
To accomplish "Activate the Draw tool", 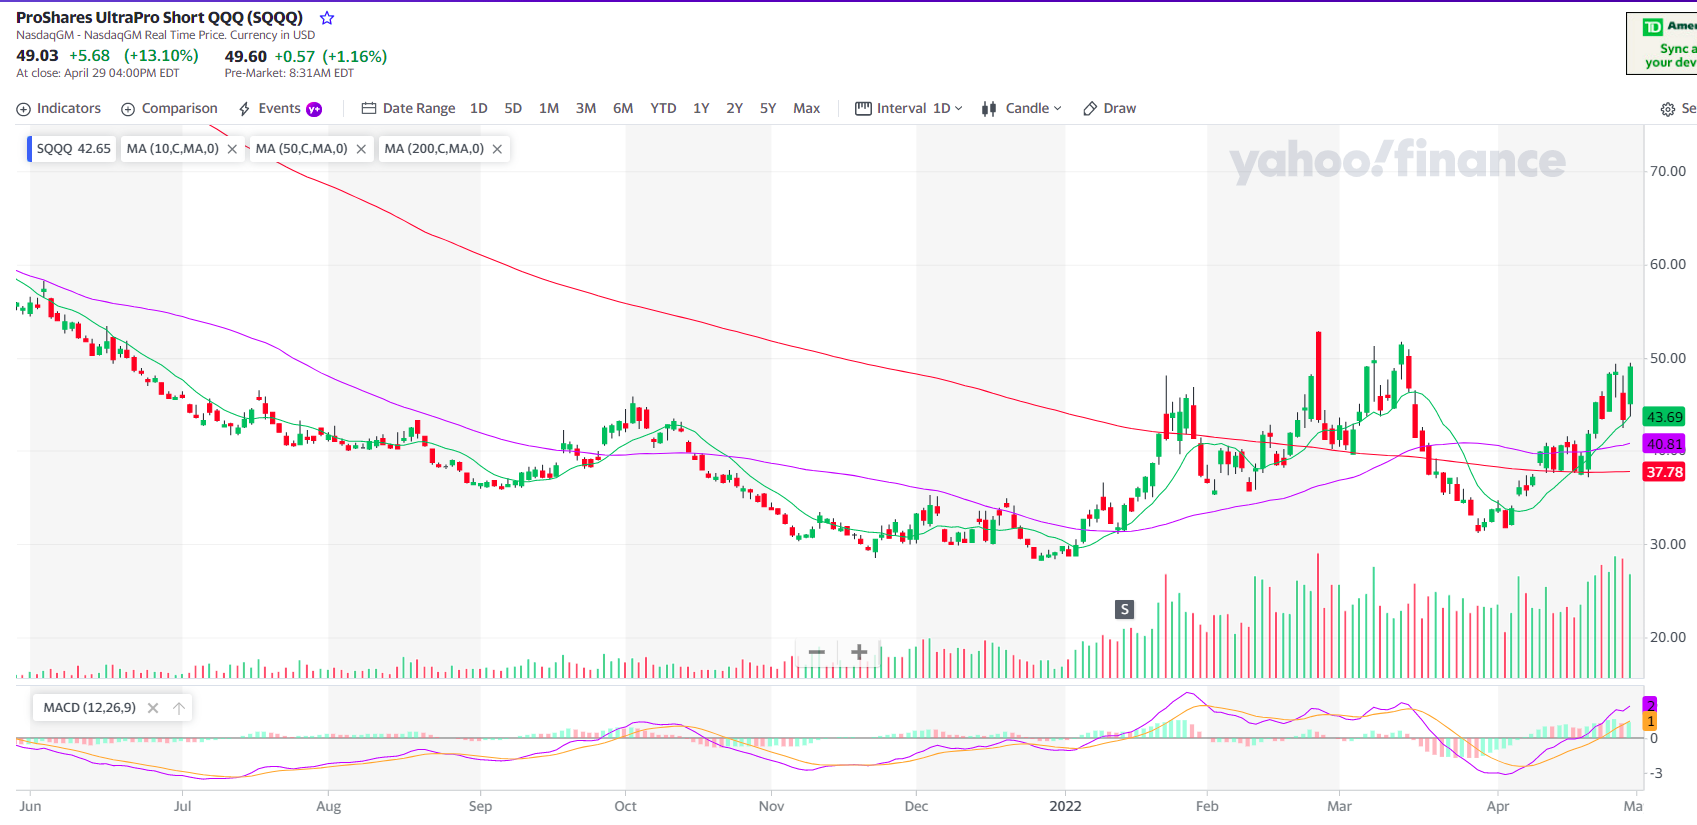I will (1109, 108).
